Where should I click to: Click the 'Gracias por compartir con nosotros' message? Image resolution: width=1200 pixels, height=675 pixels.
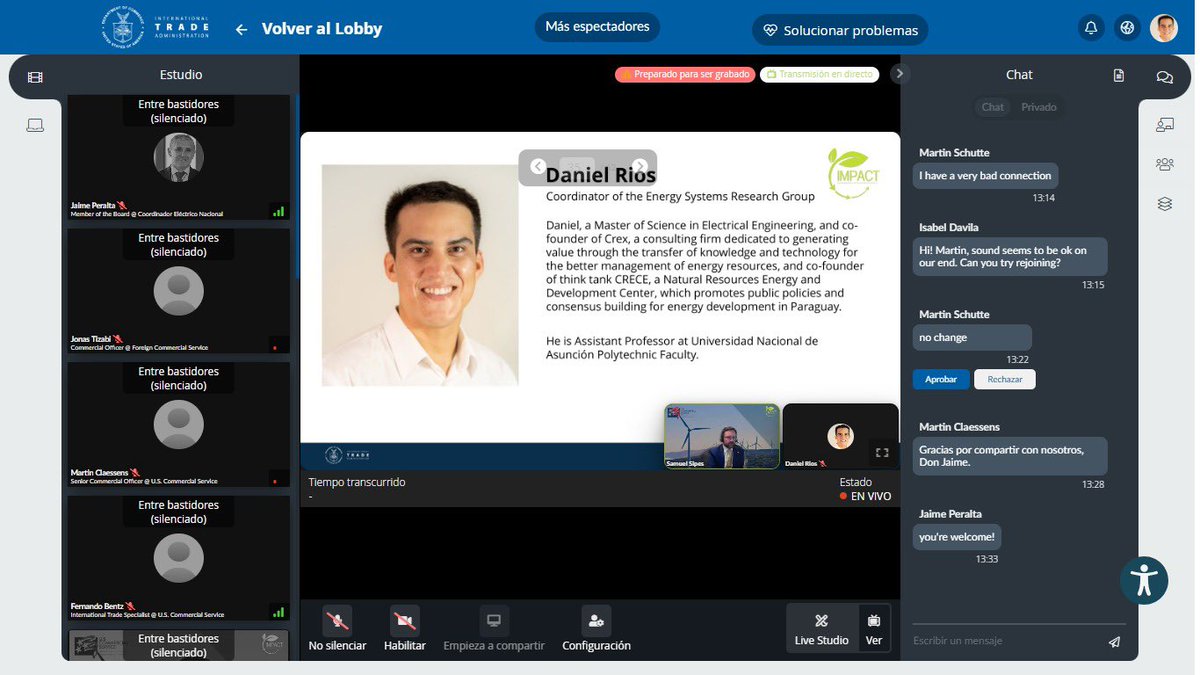(x=1010, y=457)
